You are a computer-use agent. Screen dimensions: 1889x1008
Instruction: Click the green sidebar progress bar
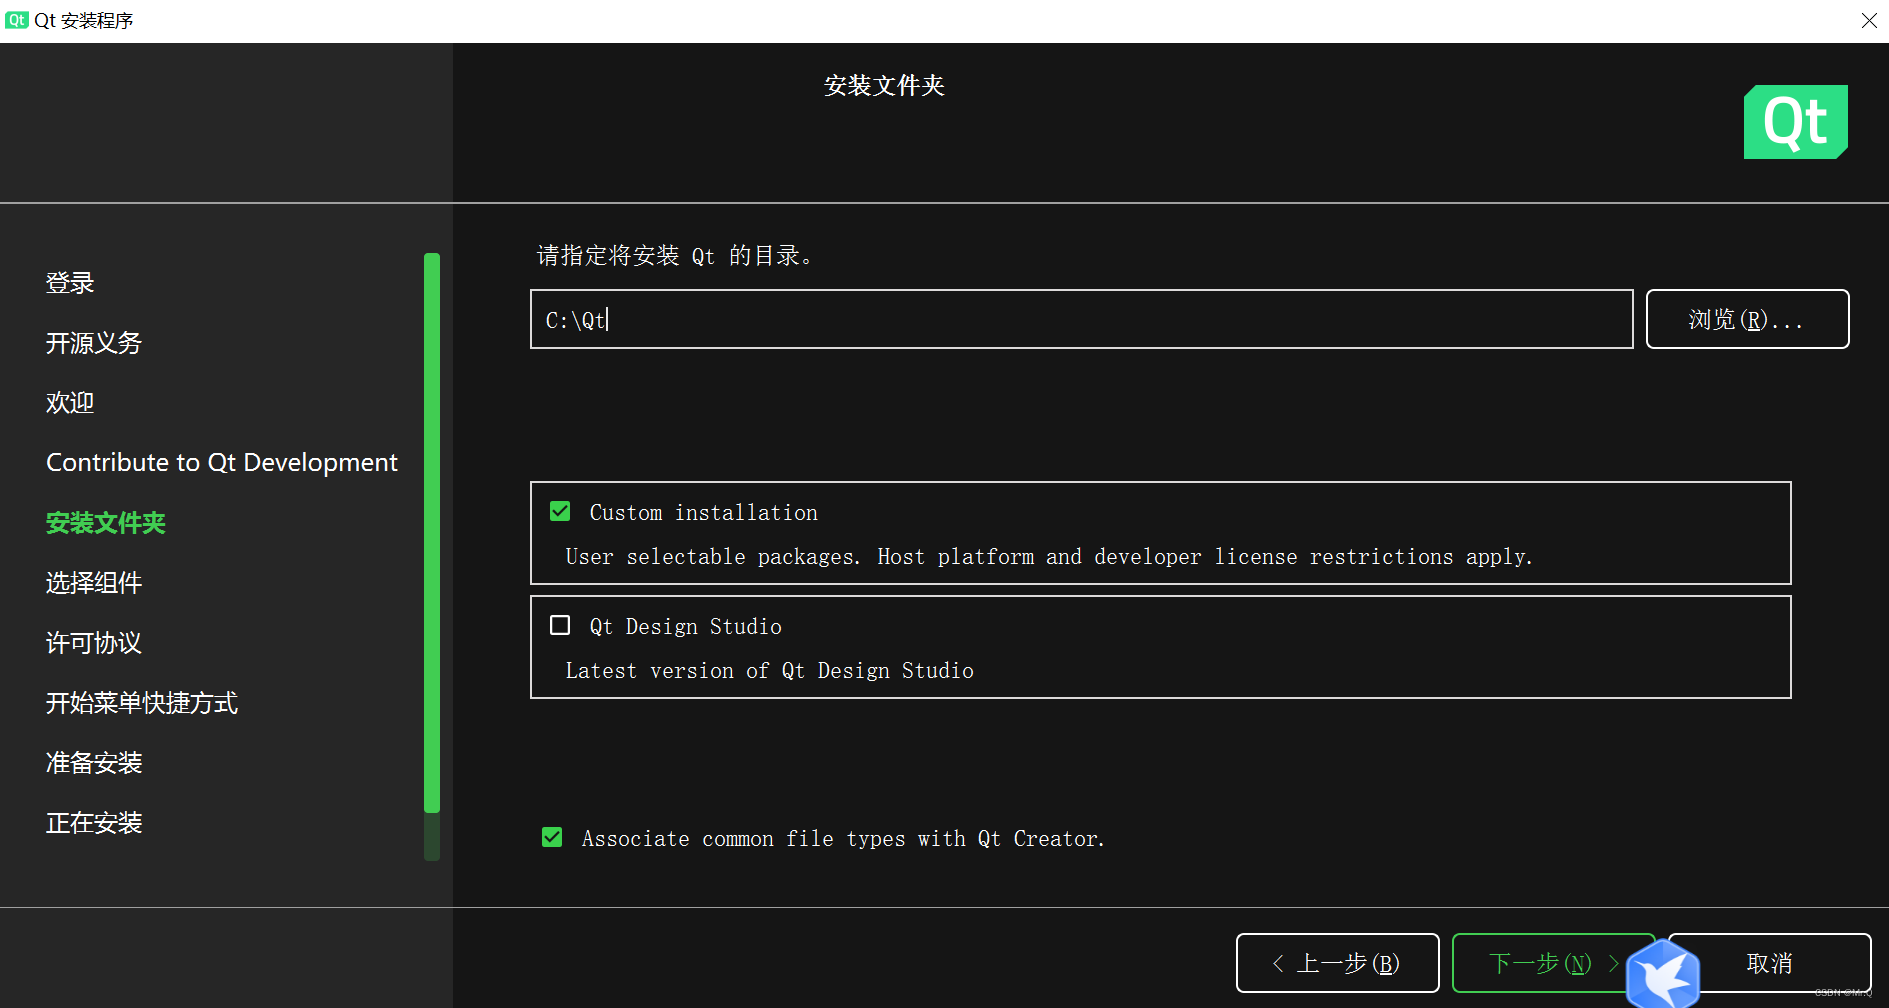pyautogui.click(x=432, y=533)
